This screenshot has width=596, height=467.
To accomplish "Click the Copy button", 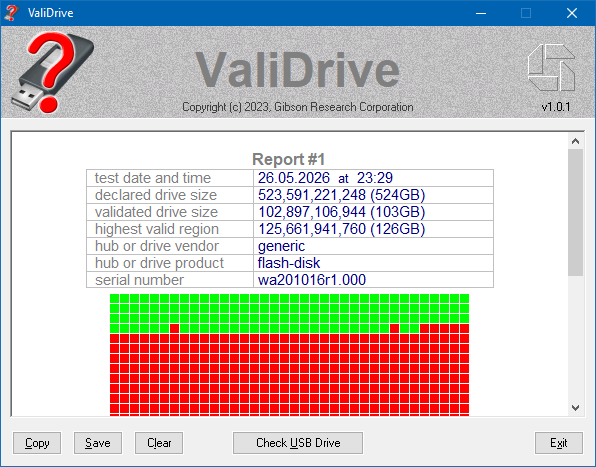I will (37, 443).
